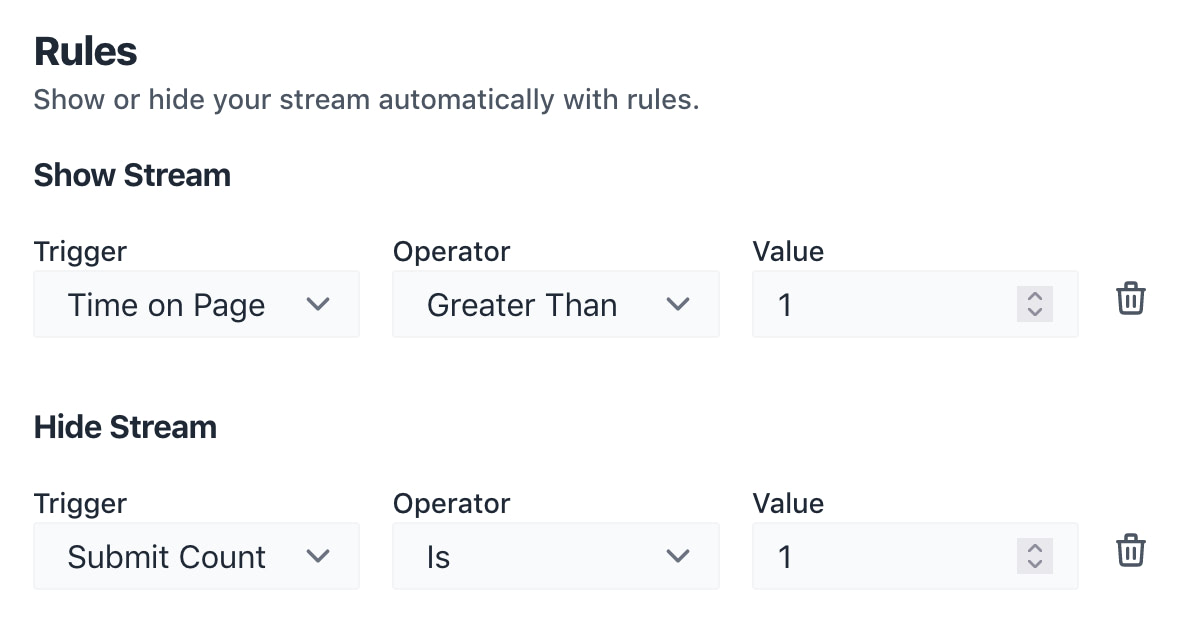Open the Submit Count trigger dropdown
1184x622 pixels.
tap(196, 556)
